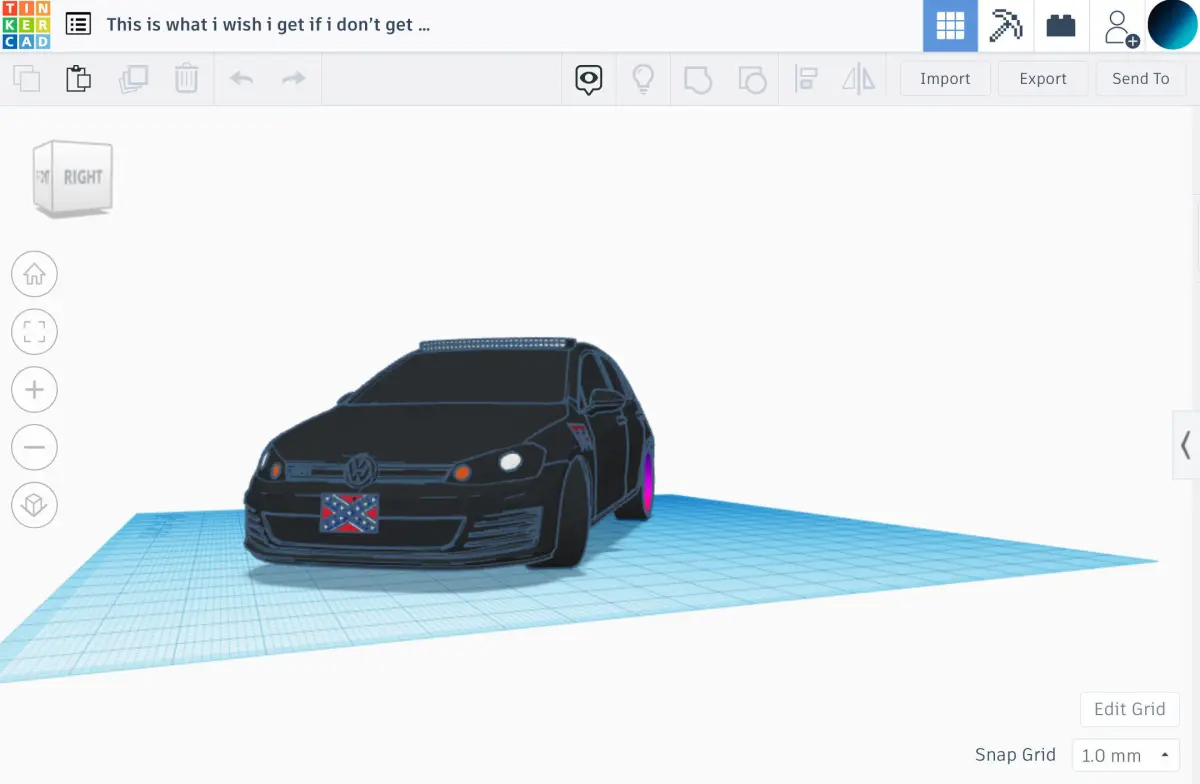Click the Redo arrow

293,79
